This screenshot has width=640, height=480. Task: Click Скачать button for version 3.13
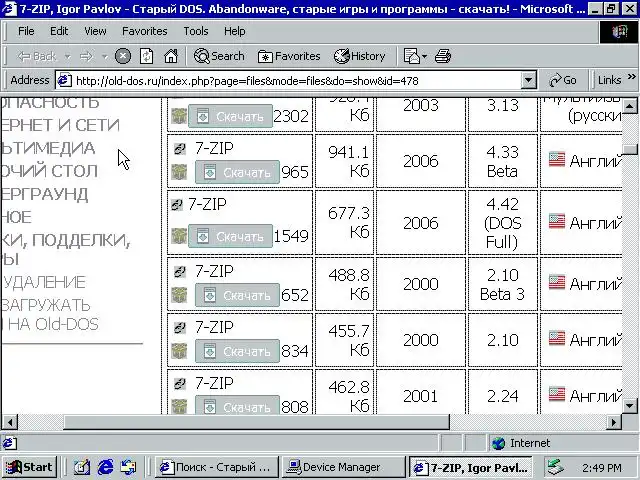pyautogui.click(x=230, y=116)
